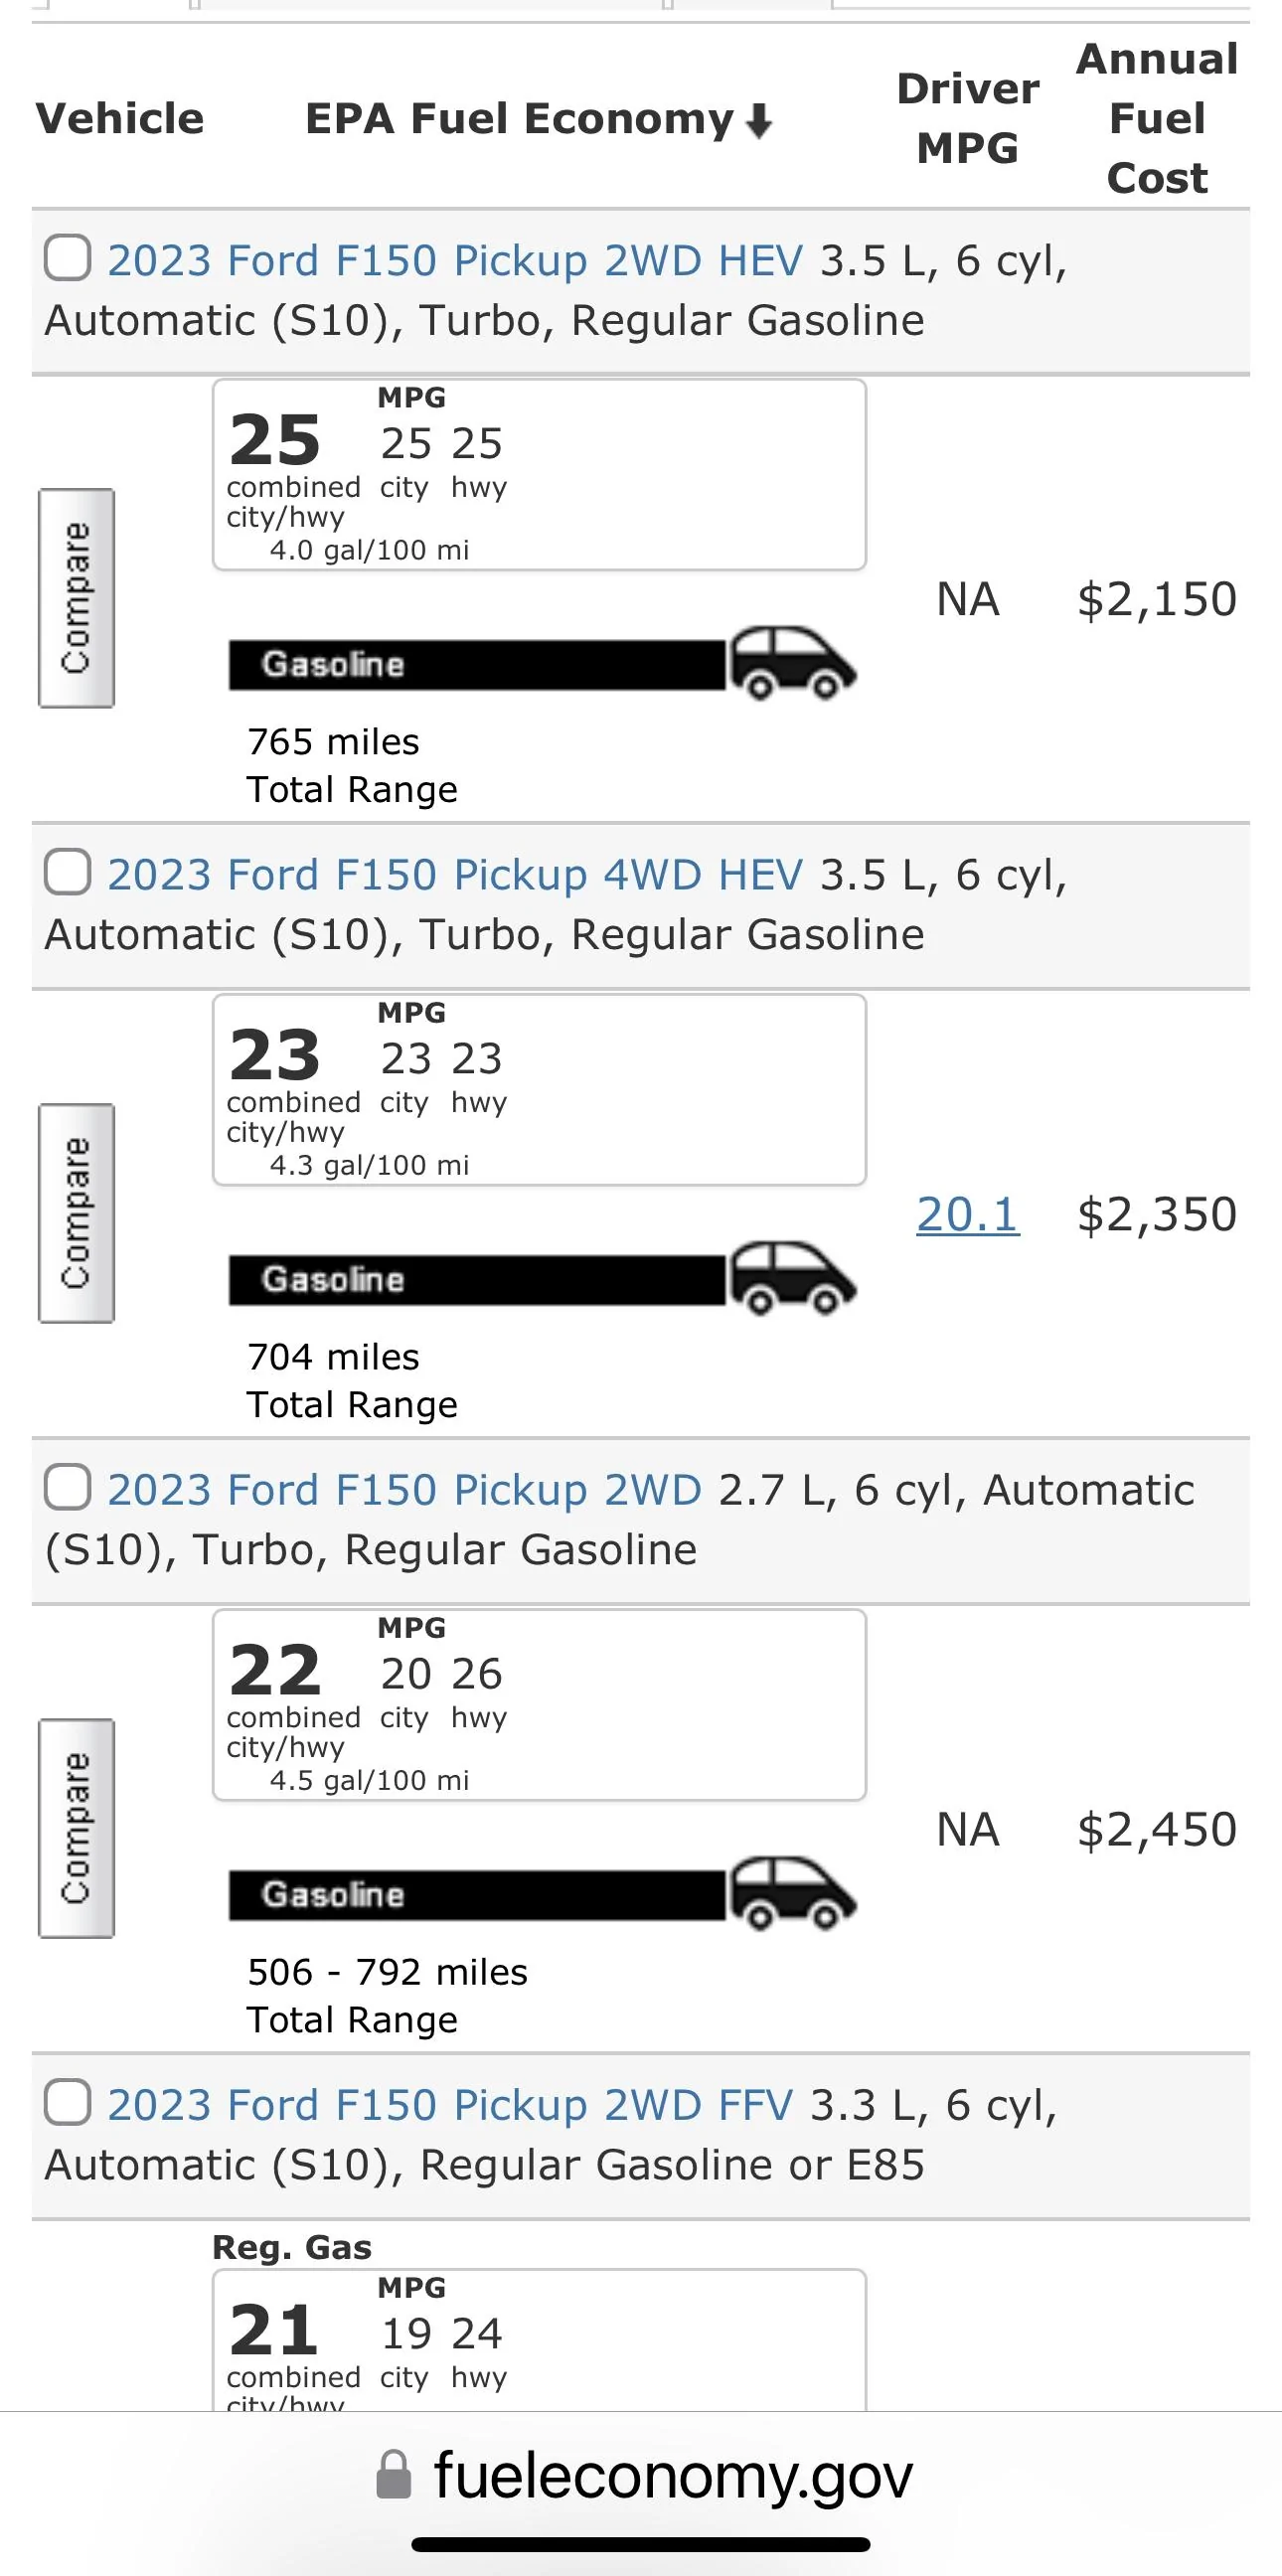Tick the F150 2WD FFV checkbox
Screen dimensions: 1282x2576
(x=68, y=2103)
